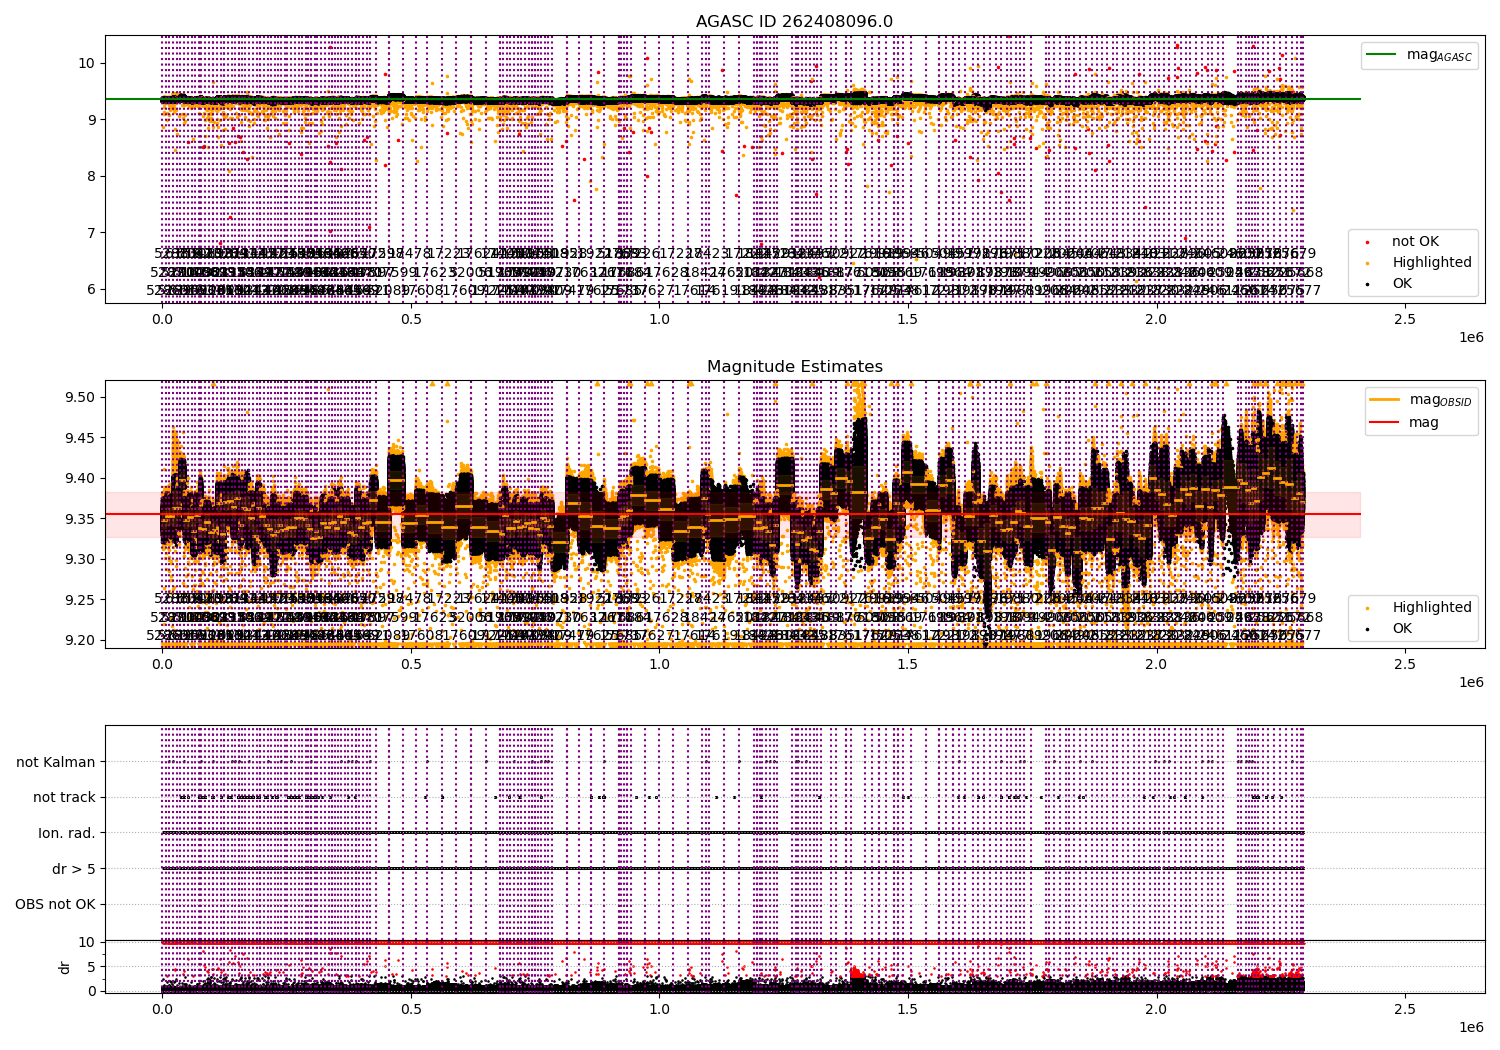Click the x-axis tick 0.5 under middle plot

pos(410,664)
